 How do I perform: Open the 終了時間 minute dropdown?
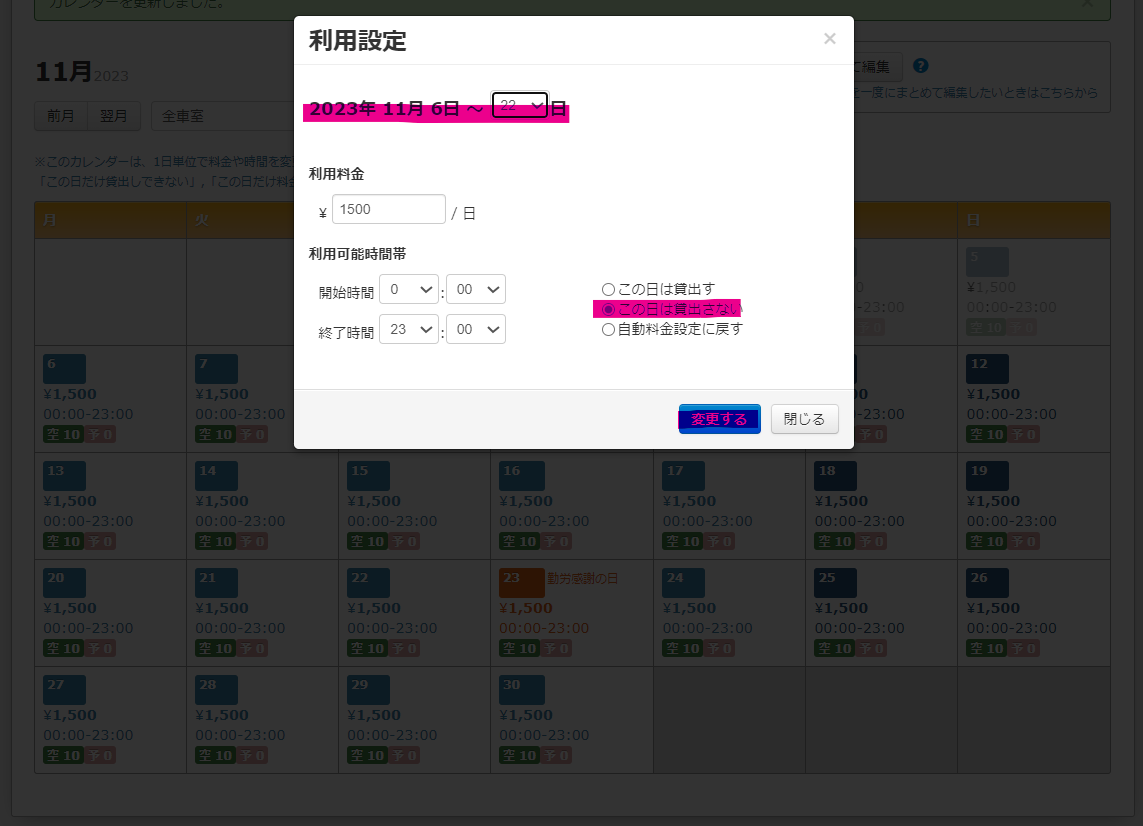[x=476, y=330]
